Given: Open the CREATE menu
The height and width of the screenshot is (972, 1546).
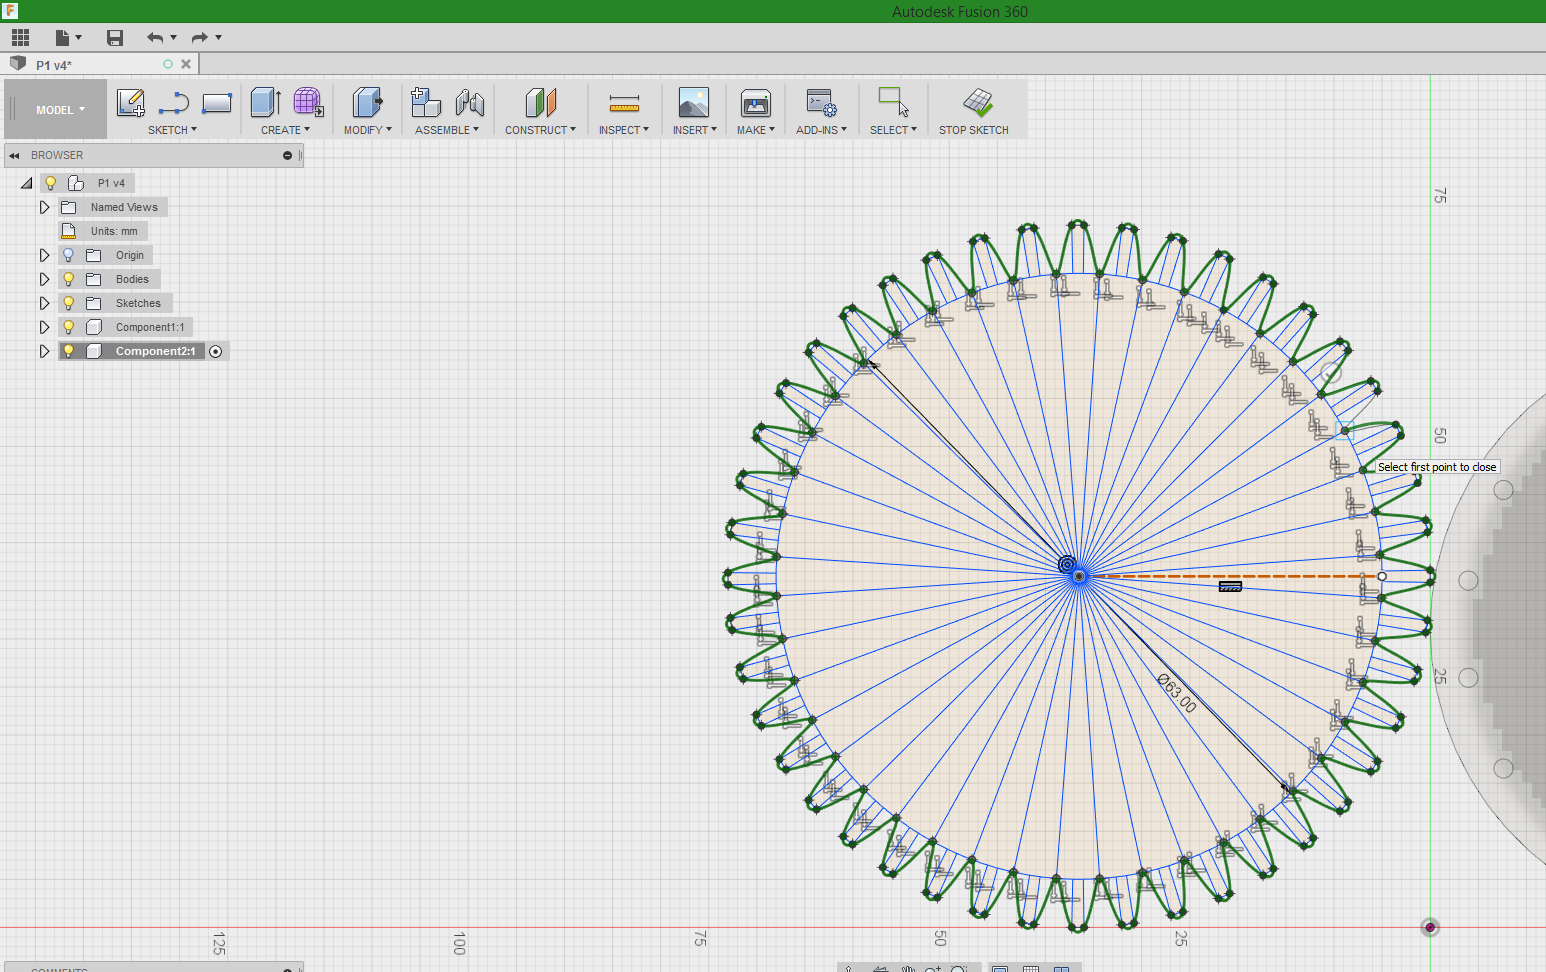Looking at the screenshot, I should pos(285,130).
